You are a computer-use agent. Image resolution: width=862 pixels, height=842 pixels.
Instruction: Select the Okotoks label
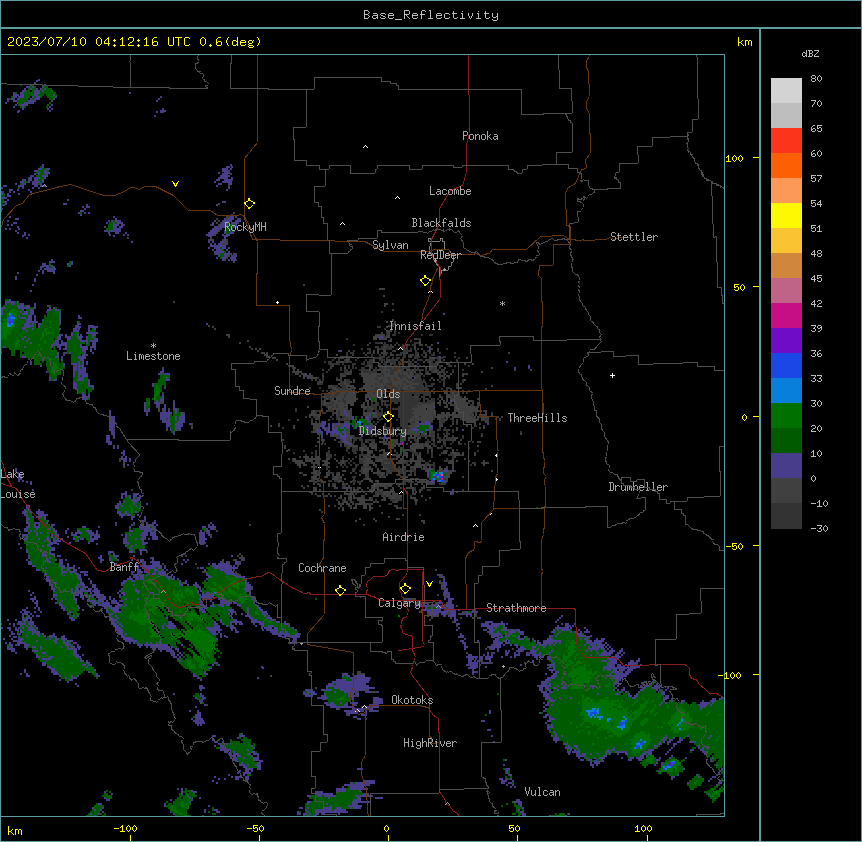pos(412,700)
